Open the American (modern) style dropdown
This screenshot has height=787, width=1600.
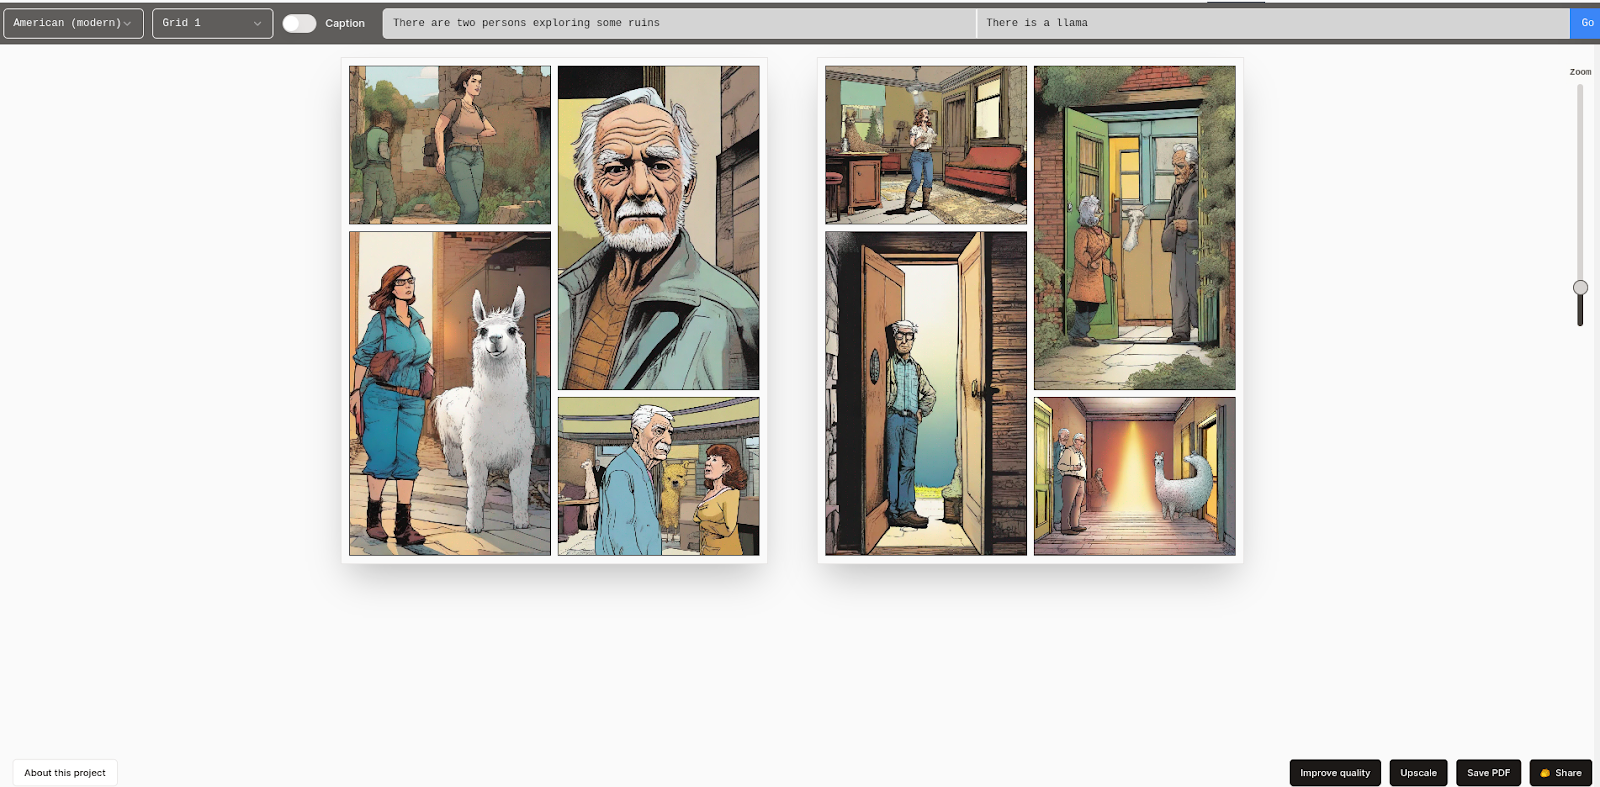[x=73, y=23]
